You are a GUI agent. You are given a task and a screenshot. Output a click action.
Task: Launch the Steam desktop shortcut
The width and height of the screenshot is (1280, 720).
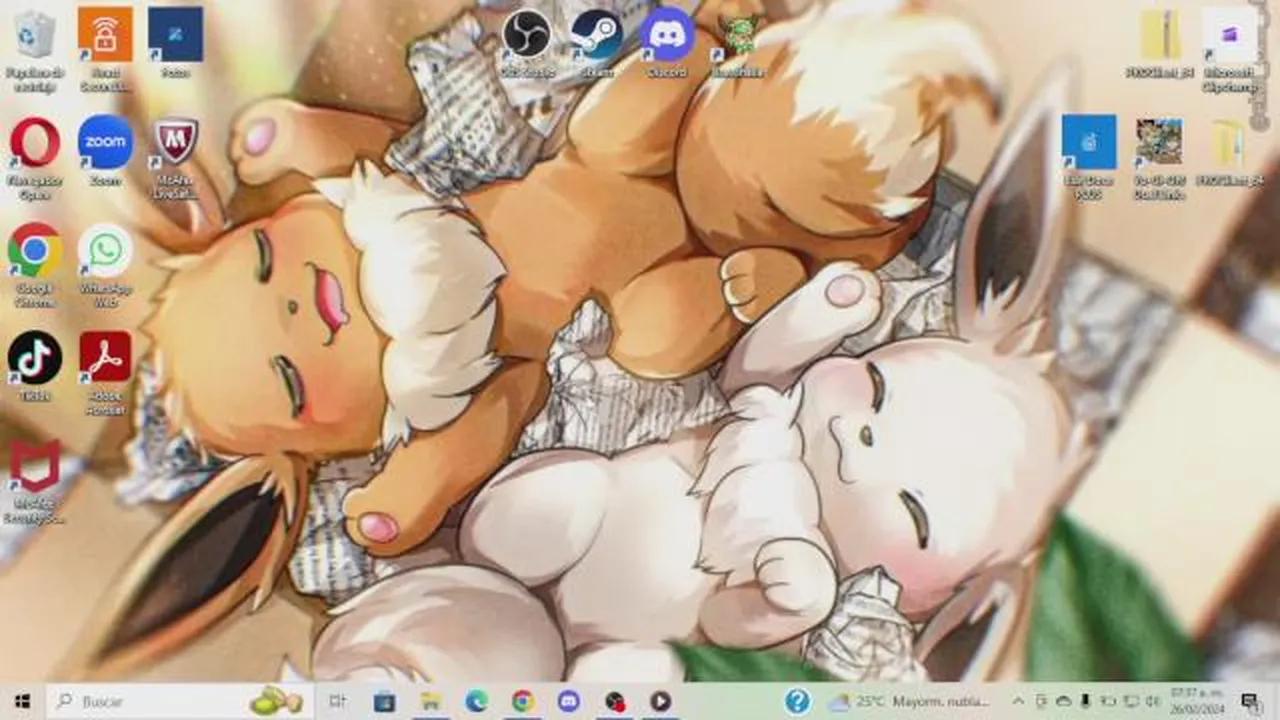point(597,43)
